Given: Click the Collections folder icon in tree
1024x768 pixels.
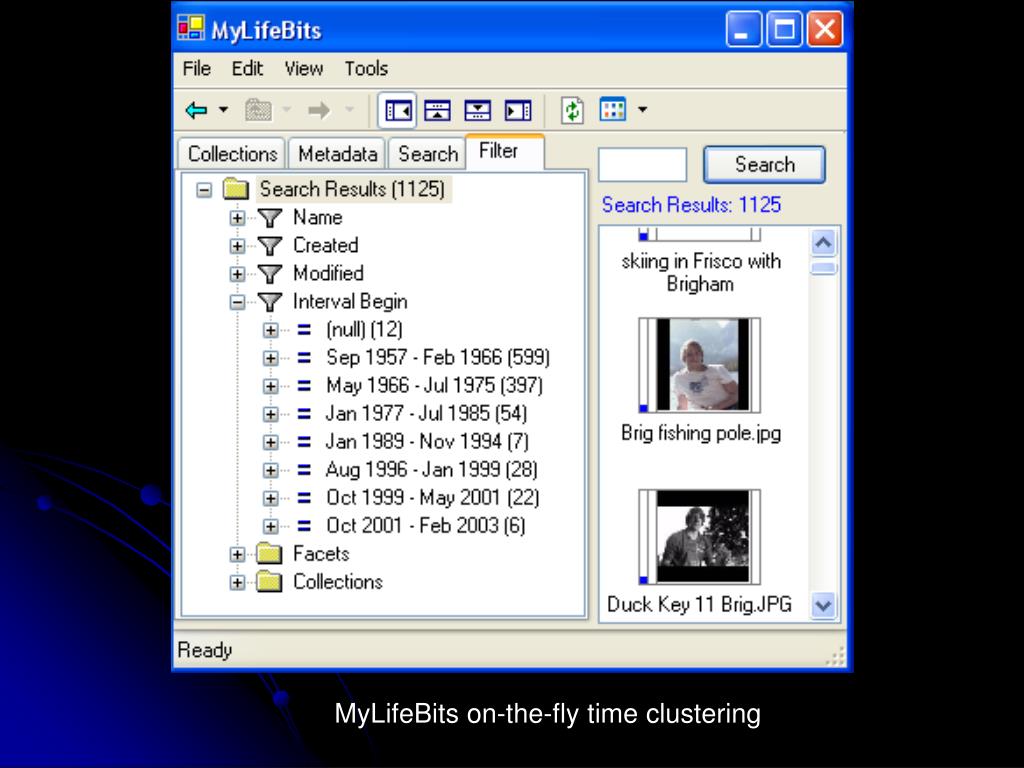Looking at the screenshot, I should tap(269, 583).
